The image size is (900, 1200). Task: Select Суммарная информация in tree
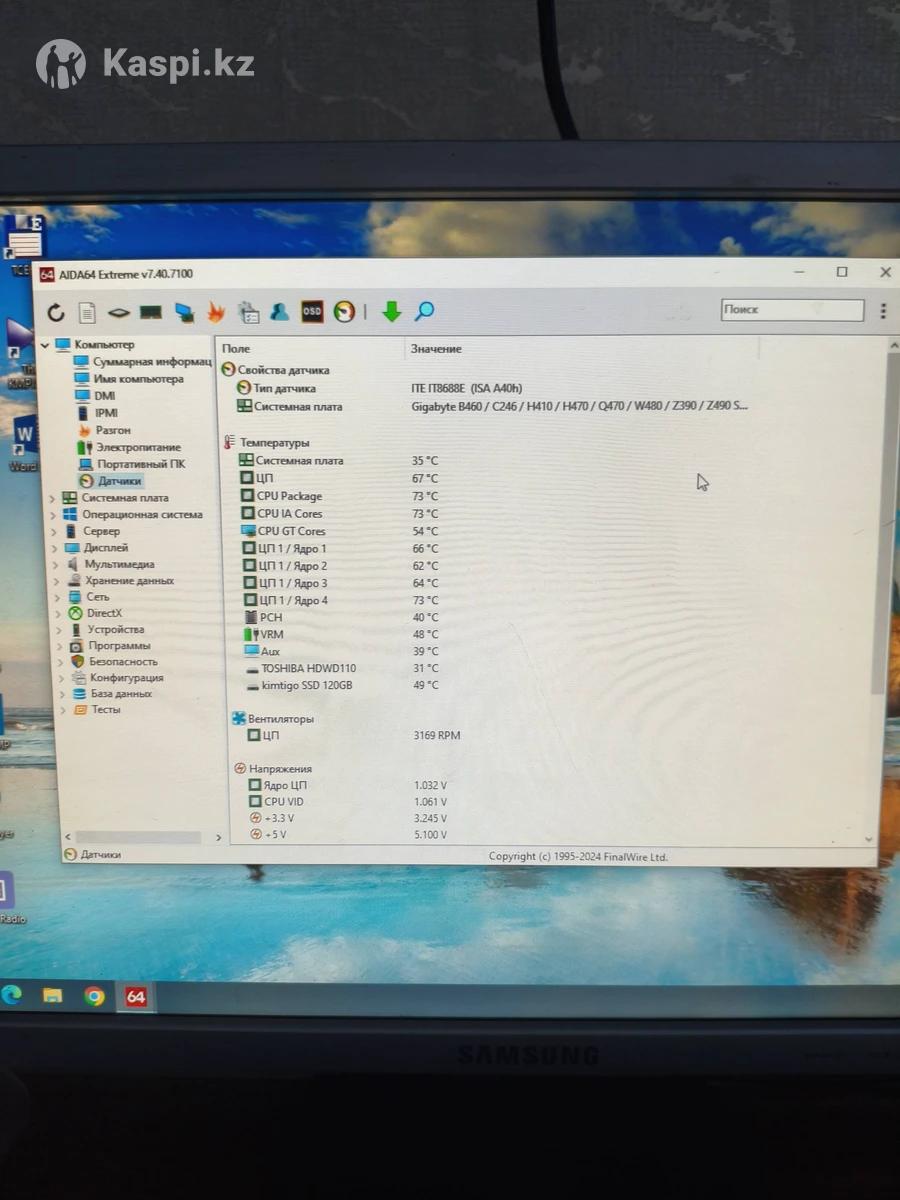coord(151,362)
